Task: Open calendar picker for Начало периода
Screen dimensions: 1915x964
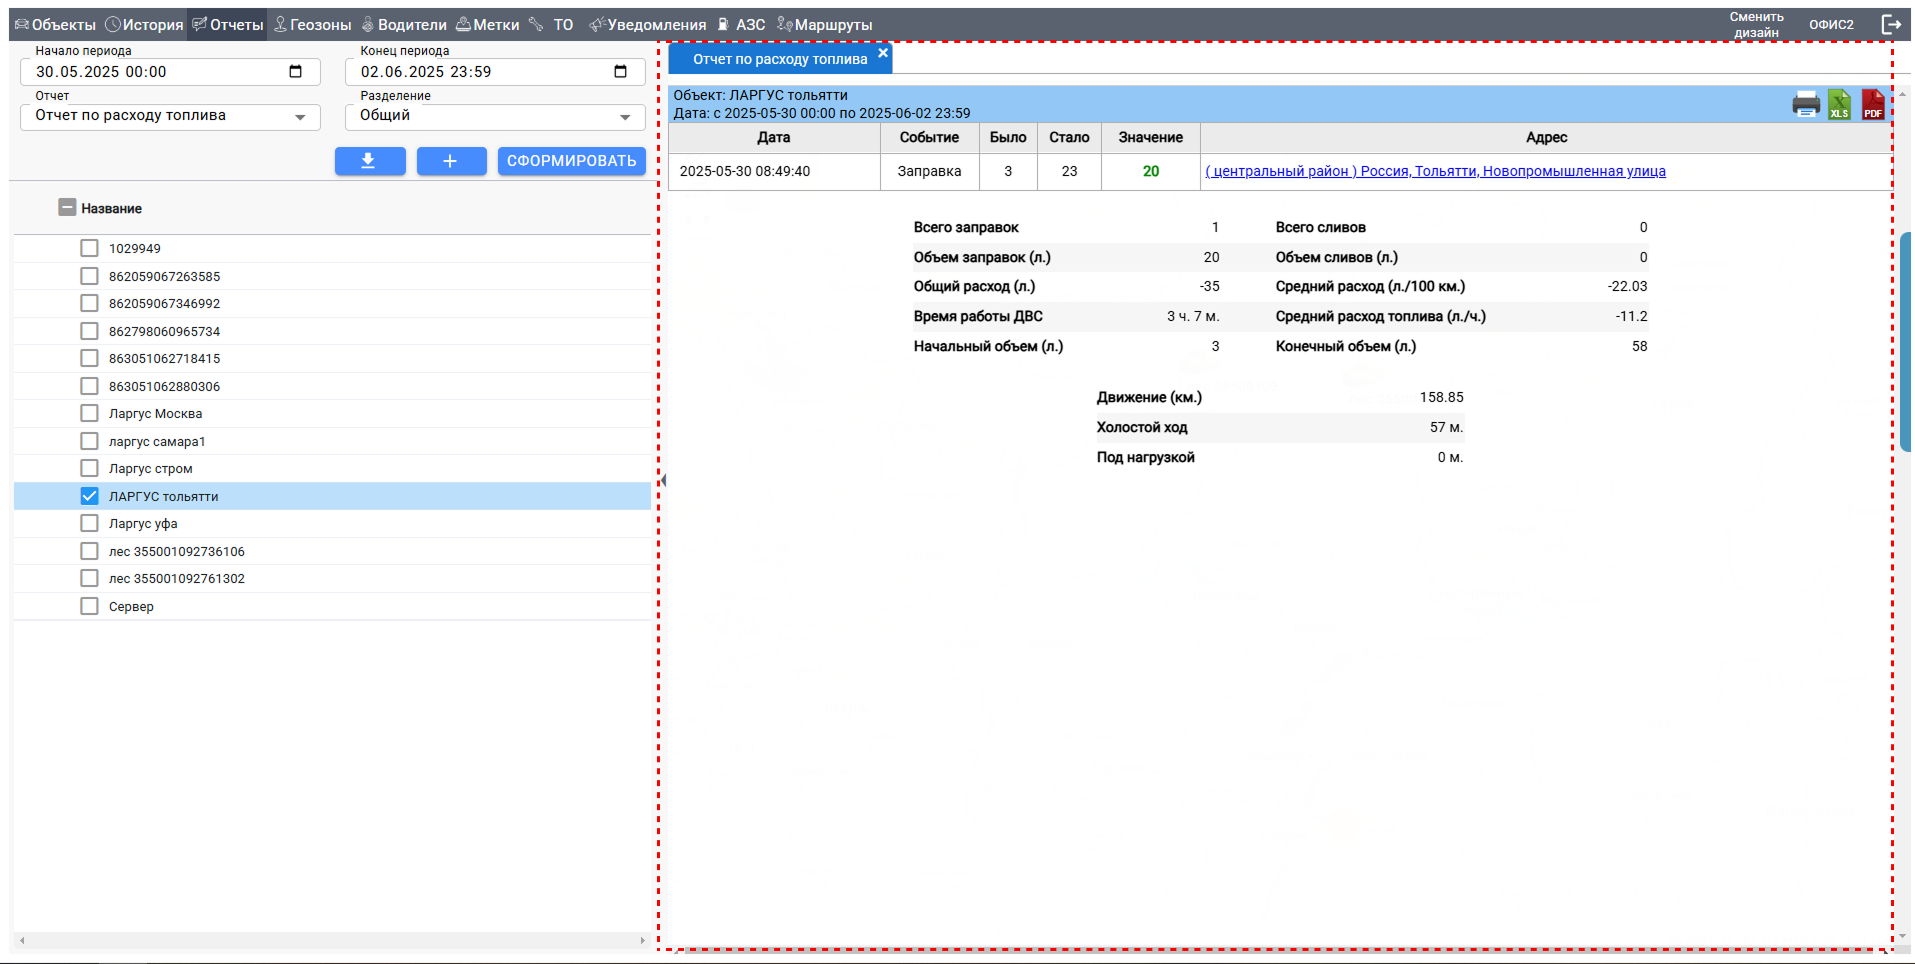Action: [x=295, y=72]
